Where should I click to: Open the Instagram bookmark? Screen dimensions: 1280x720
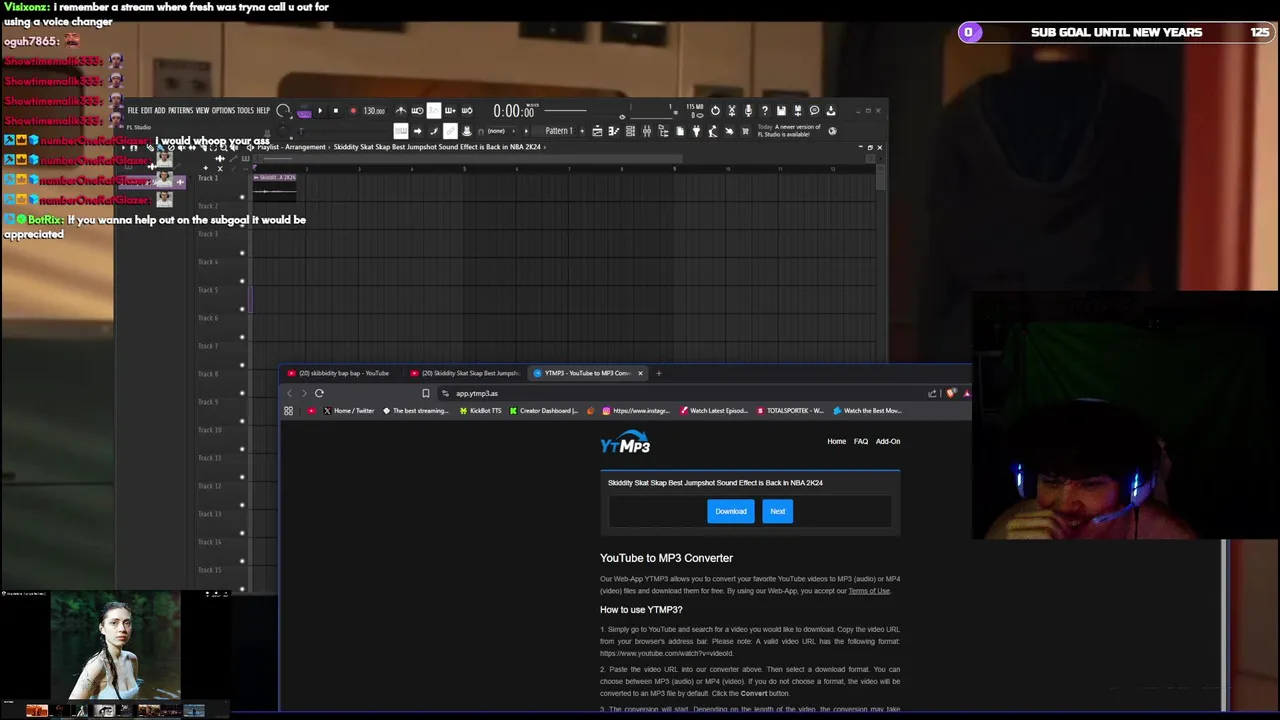(x=635, y=411)
